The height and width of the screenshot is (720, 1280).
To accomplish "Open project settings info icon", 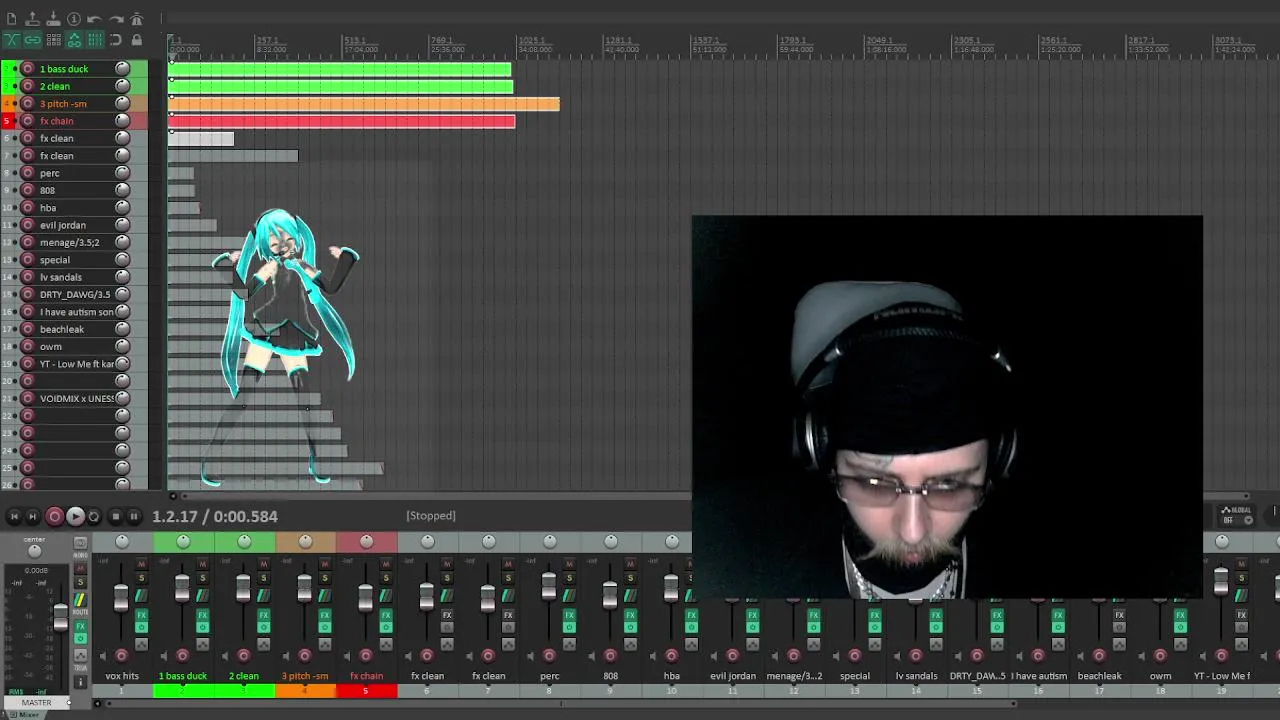I will 74,19.
